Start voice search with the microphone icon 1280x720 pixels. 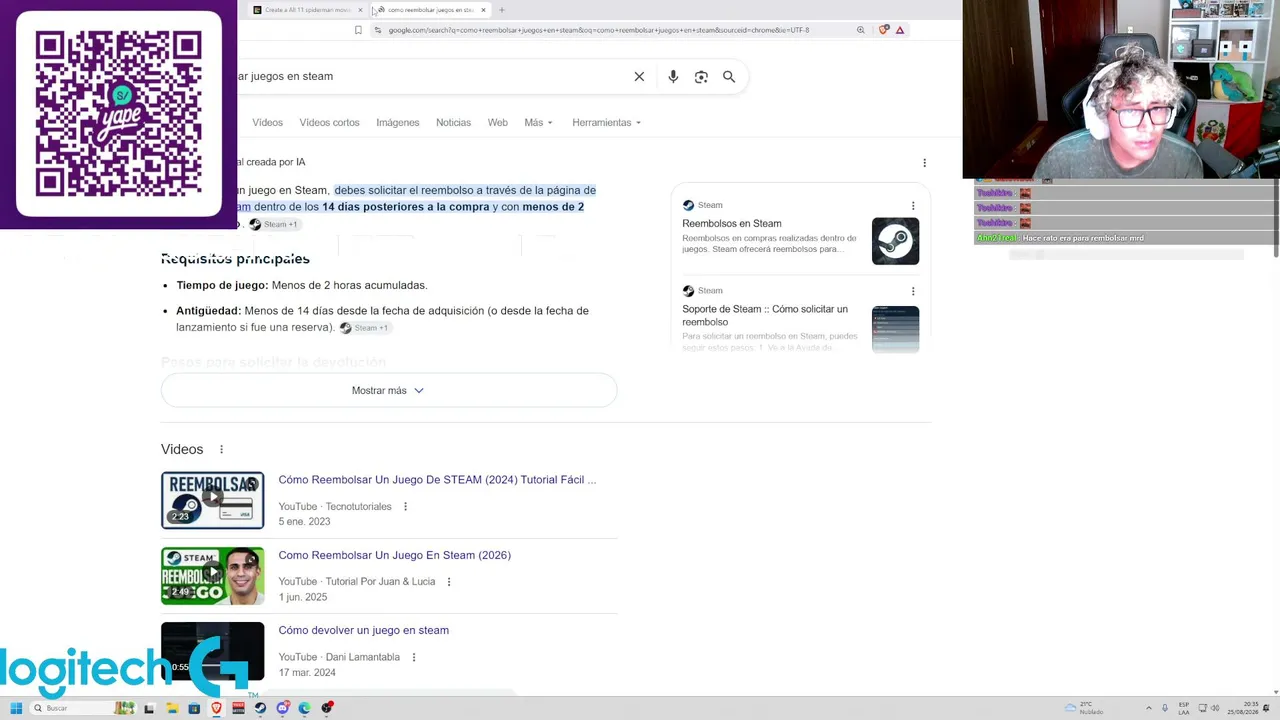pos(673,77)
